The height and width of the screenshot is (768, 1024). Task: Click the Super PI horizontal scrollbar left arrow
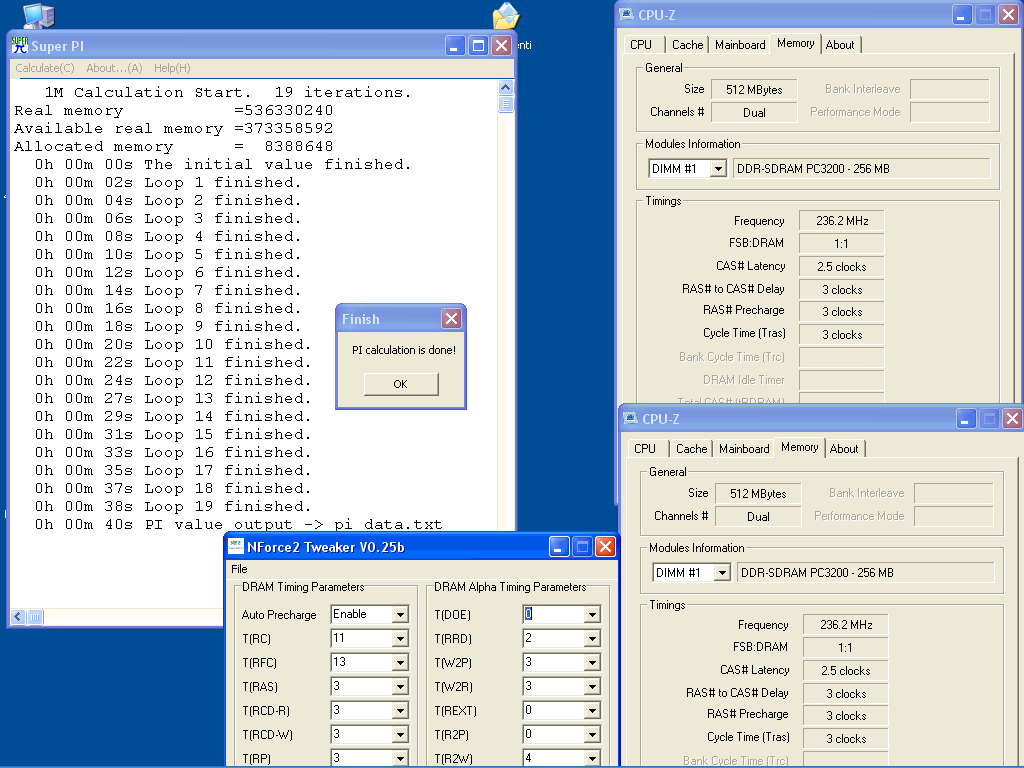(x=18, y=616)
